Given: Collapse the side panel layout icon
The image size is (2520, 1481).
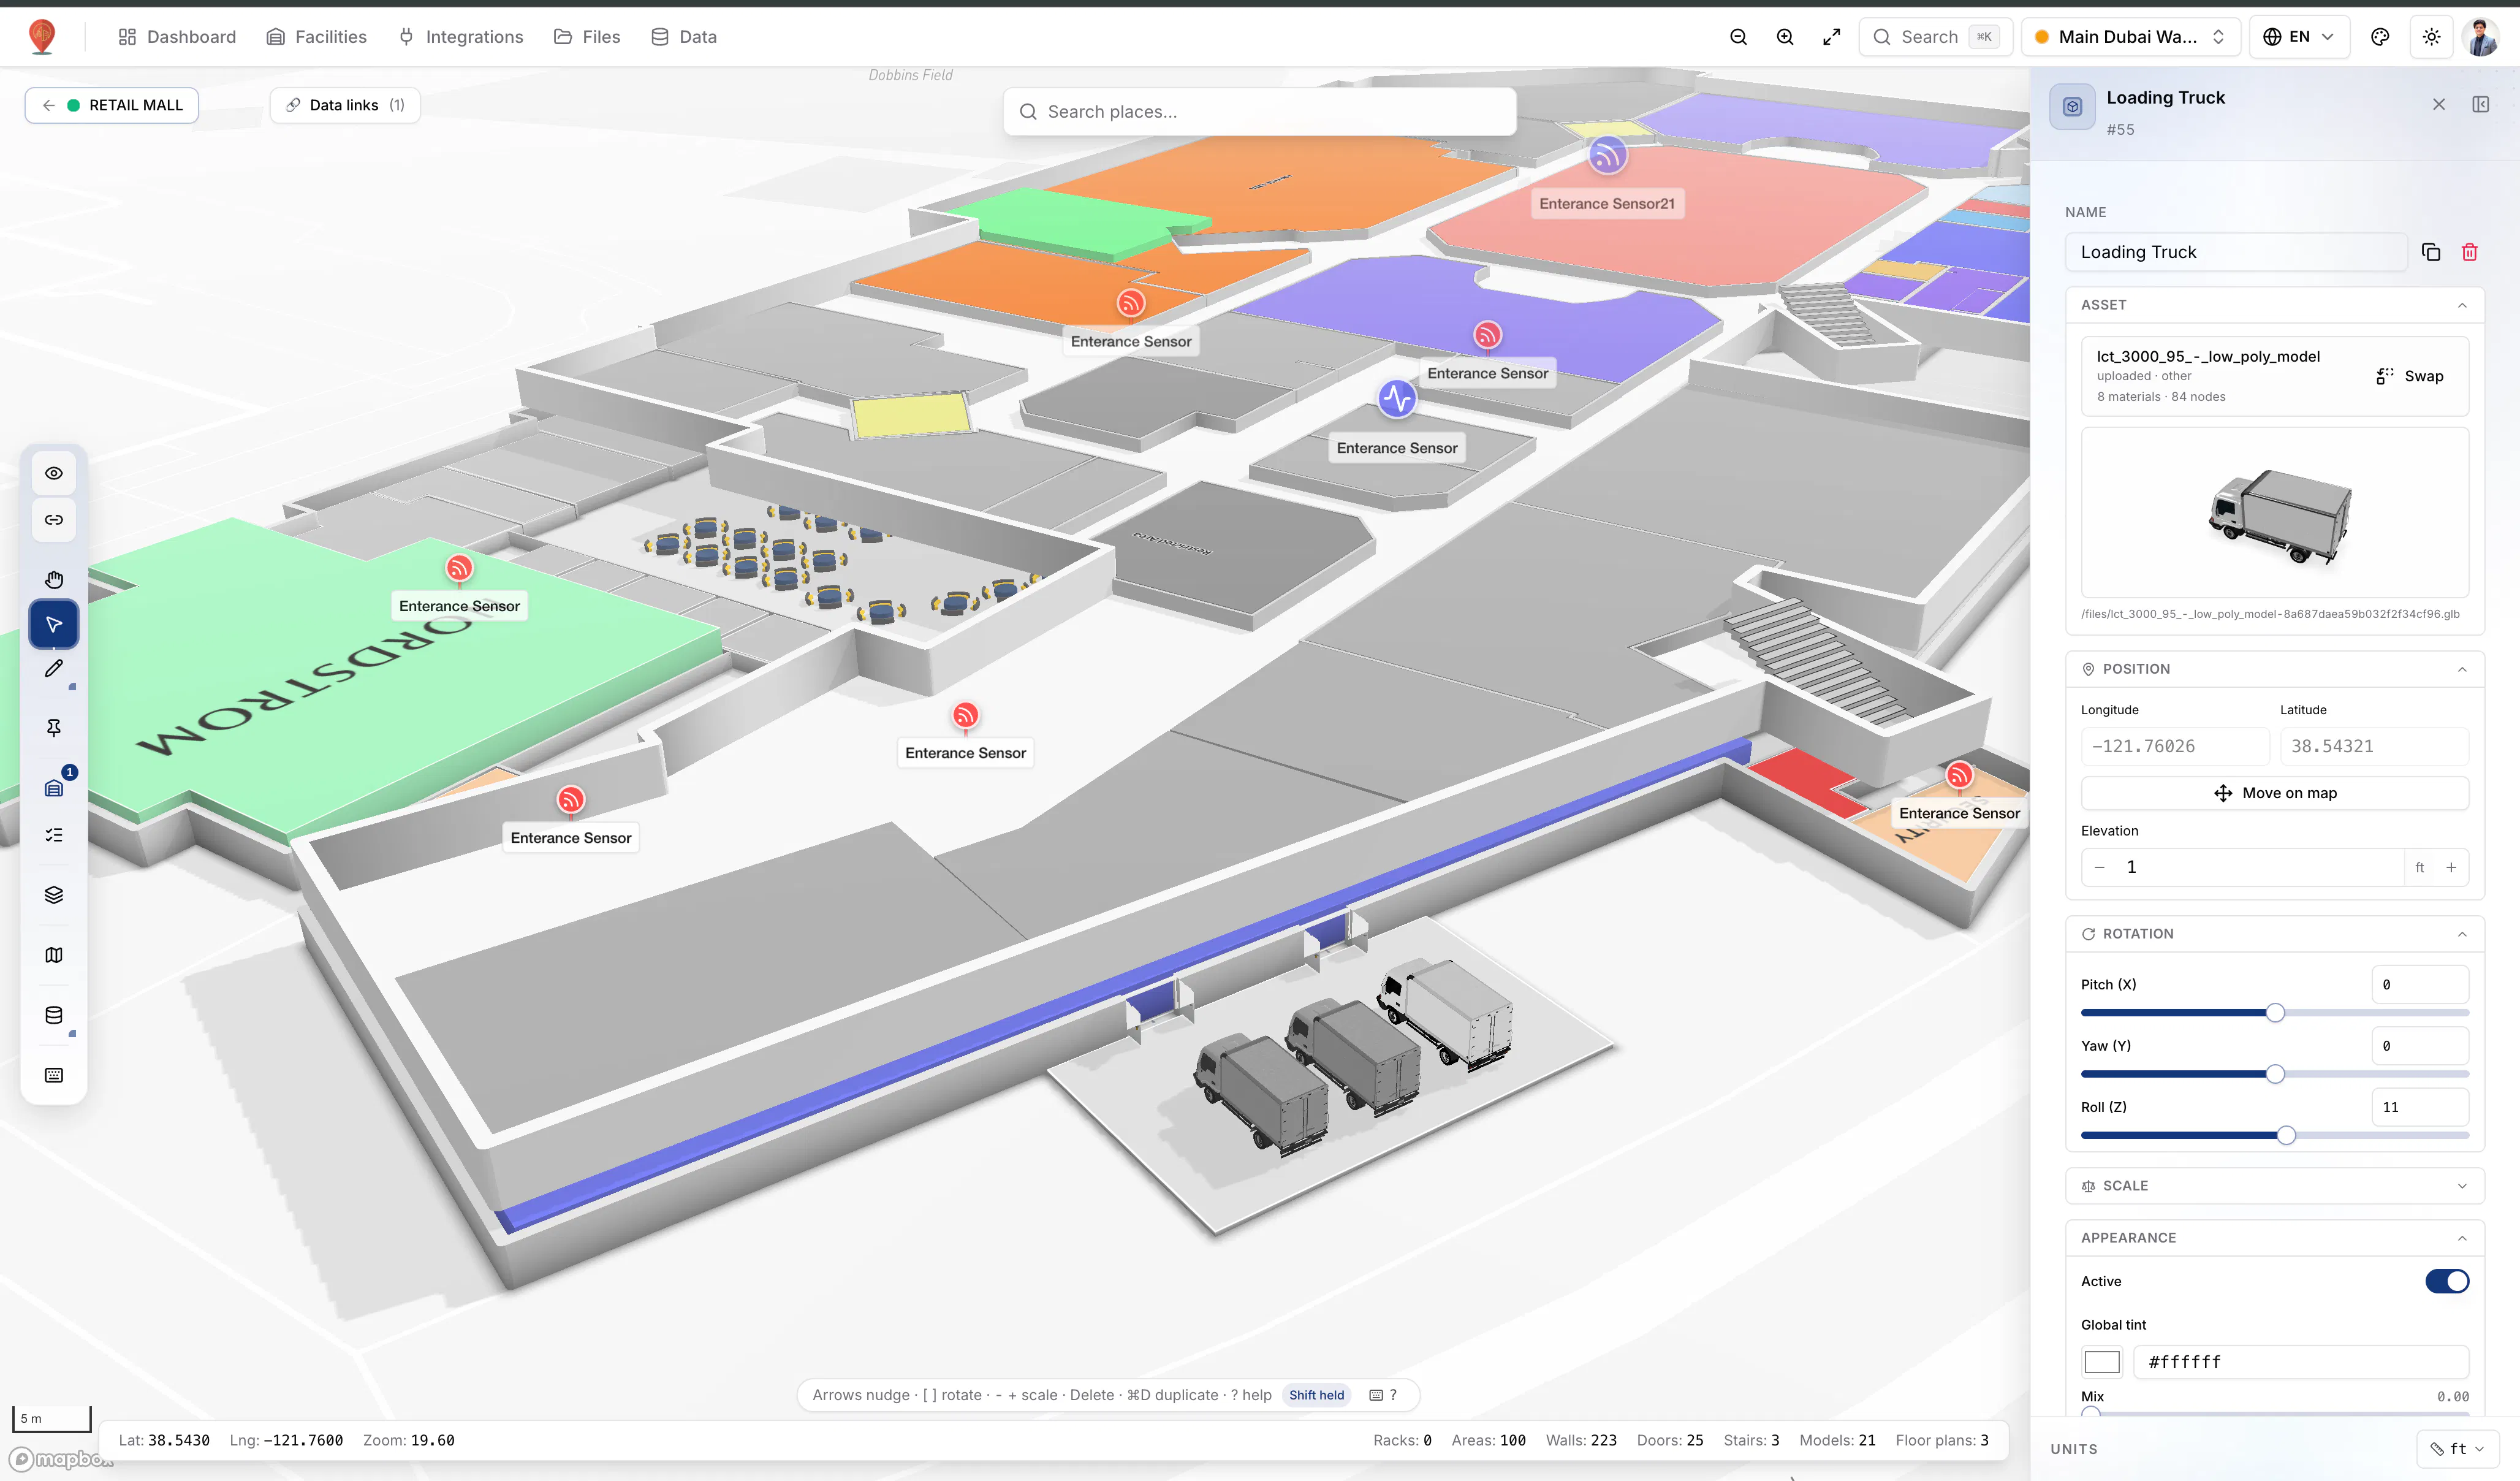Looking at the screenshot, I should pyautogui.click(x=2481, y=105).
